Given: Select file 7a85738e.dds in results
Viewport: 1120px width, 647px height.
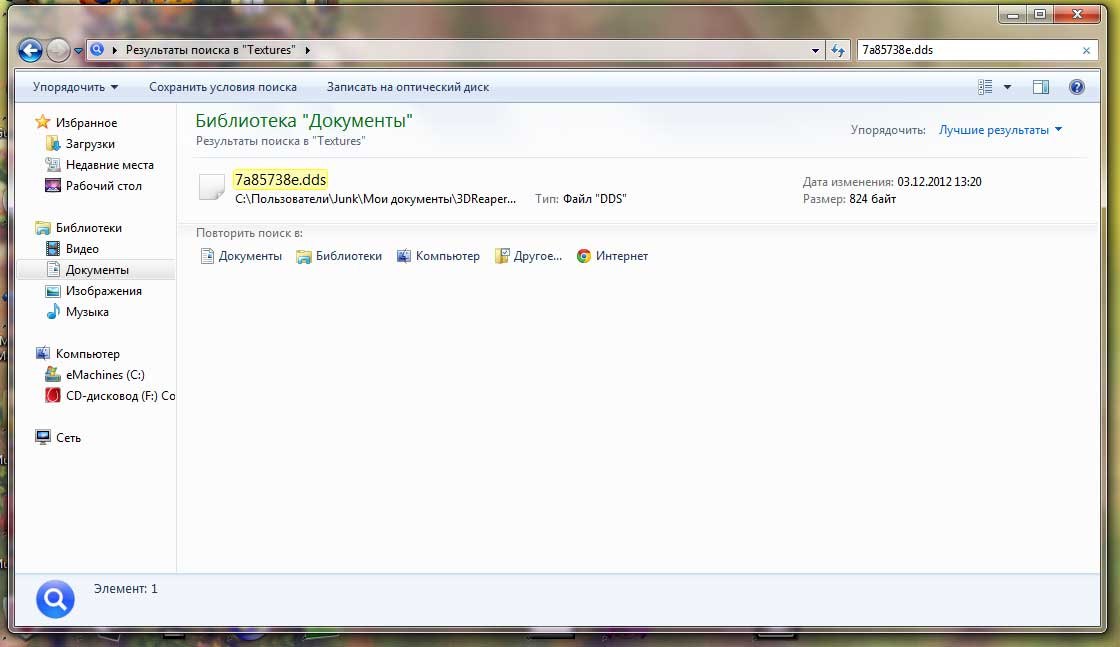Looking at the screenshot, I should pyautogui.click(x=280, y=180).
